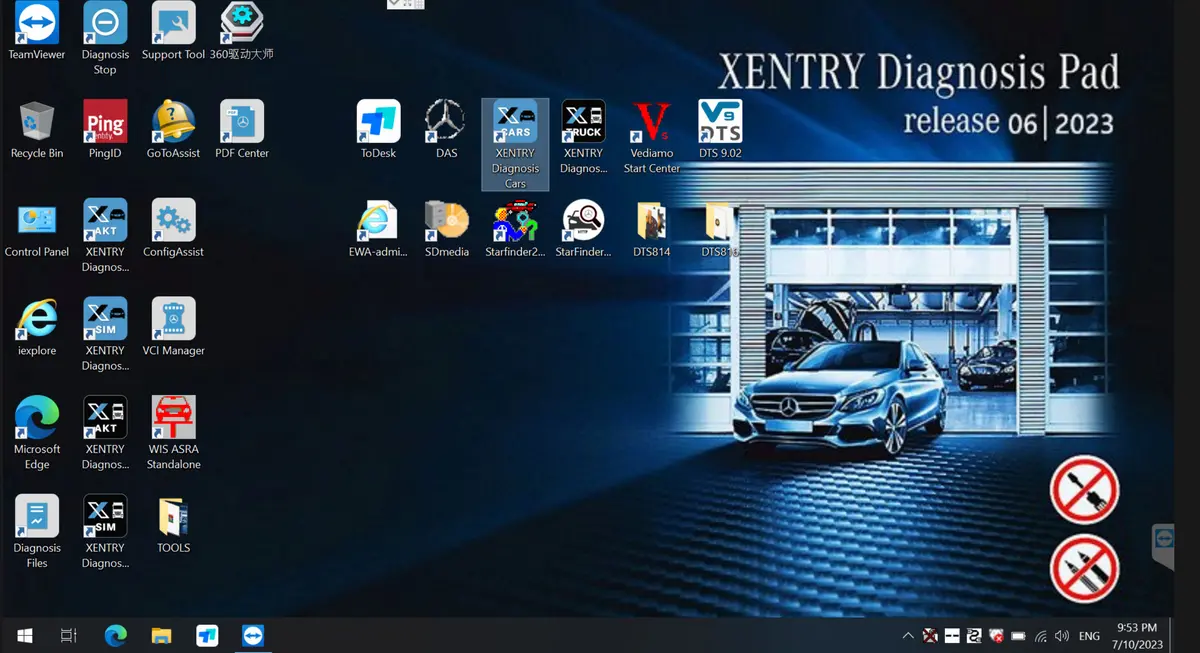Open the PDF Center shortcut

(241, 129)
